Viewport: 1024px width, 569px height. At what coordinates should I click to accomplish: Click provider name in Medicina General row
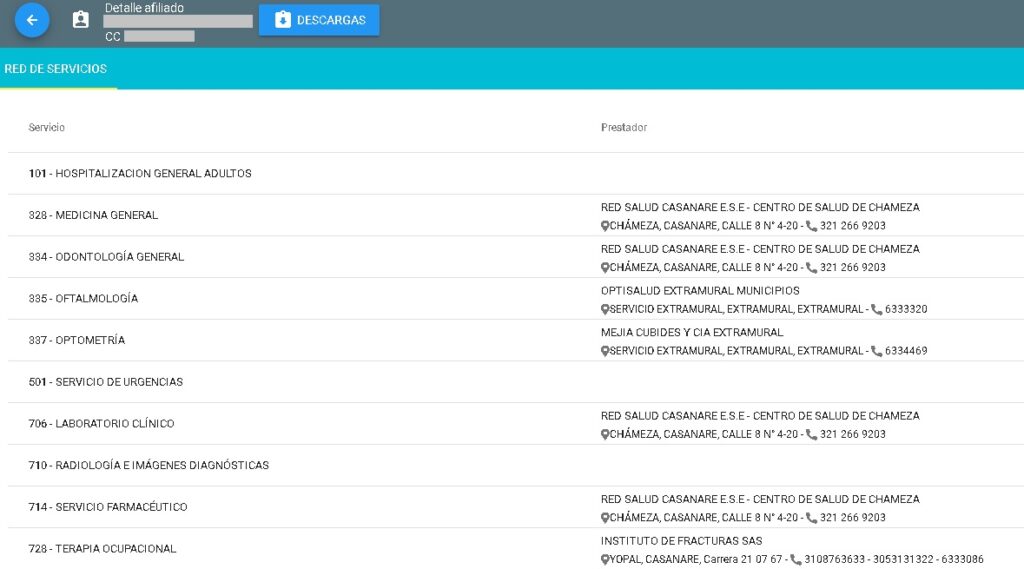tap(760, 207)
